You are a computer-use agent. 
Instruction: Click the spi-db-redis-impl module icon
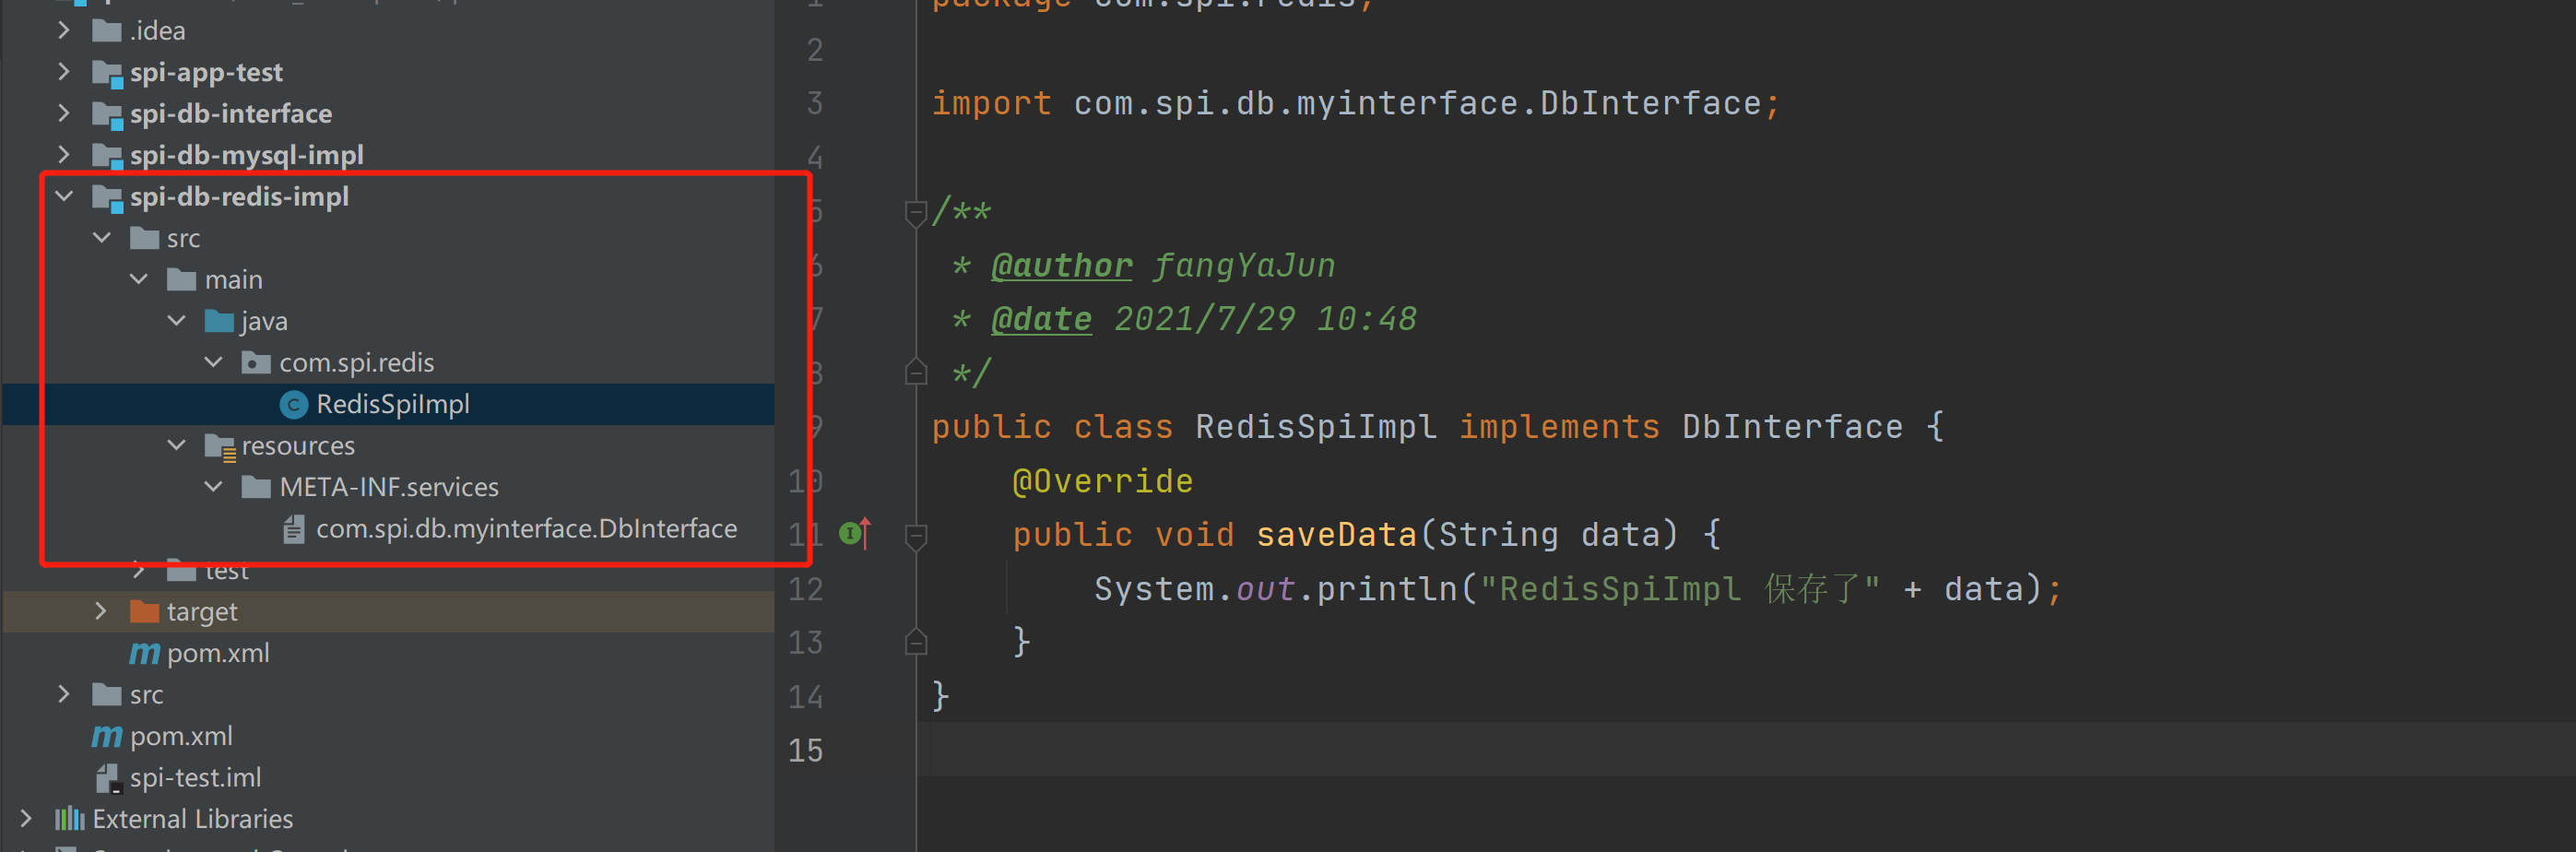107,197
